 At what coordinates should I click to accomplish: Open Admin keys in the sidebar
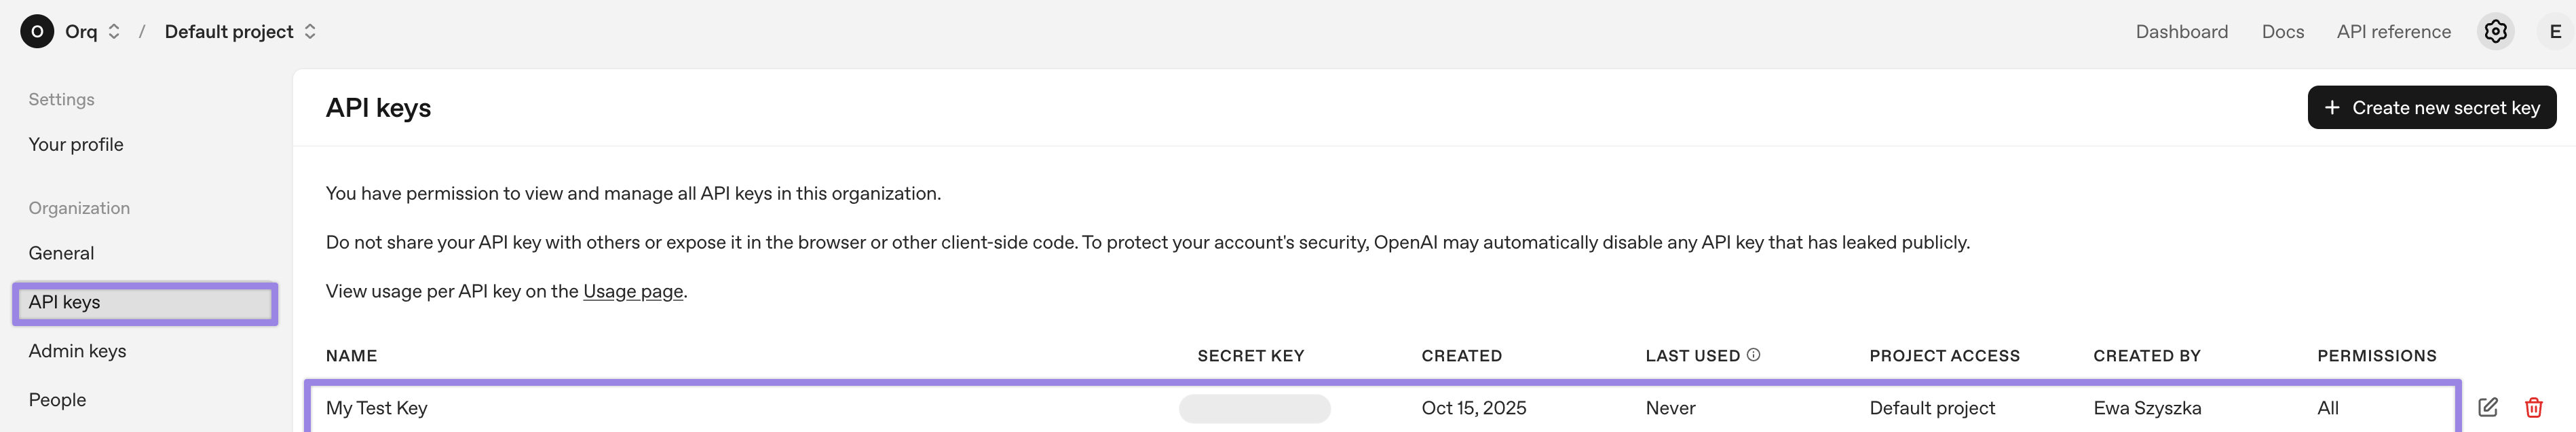pyautogui.click(x=77, y=351)
